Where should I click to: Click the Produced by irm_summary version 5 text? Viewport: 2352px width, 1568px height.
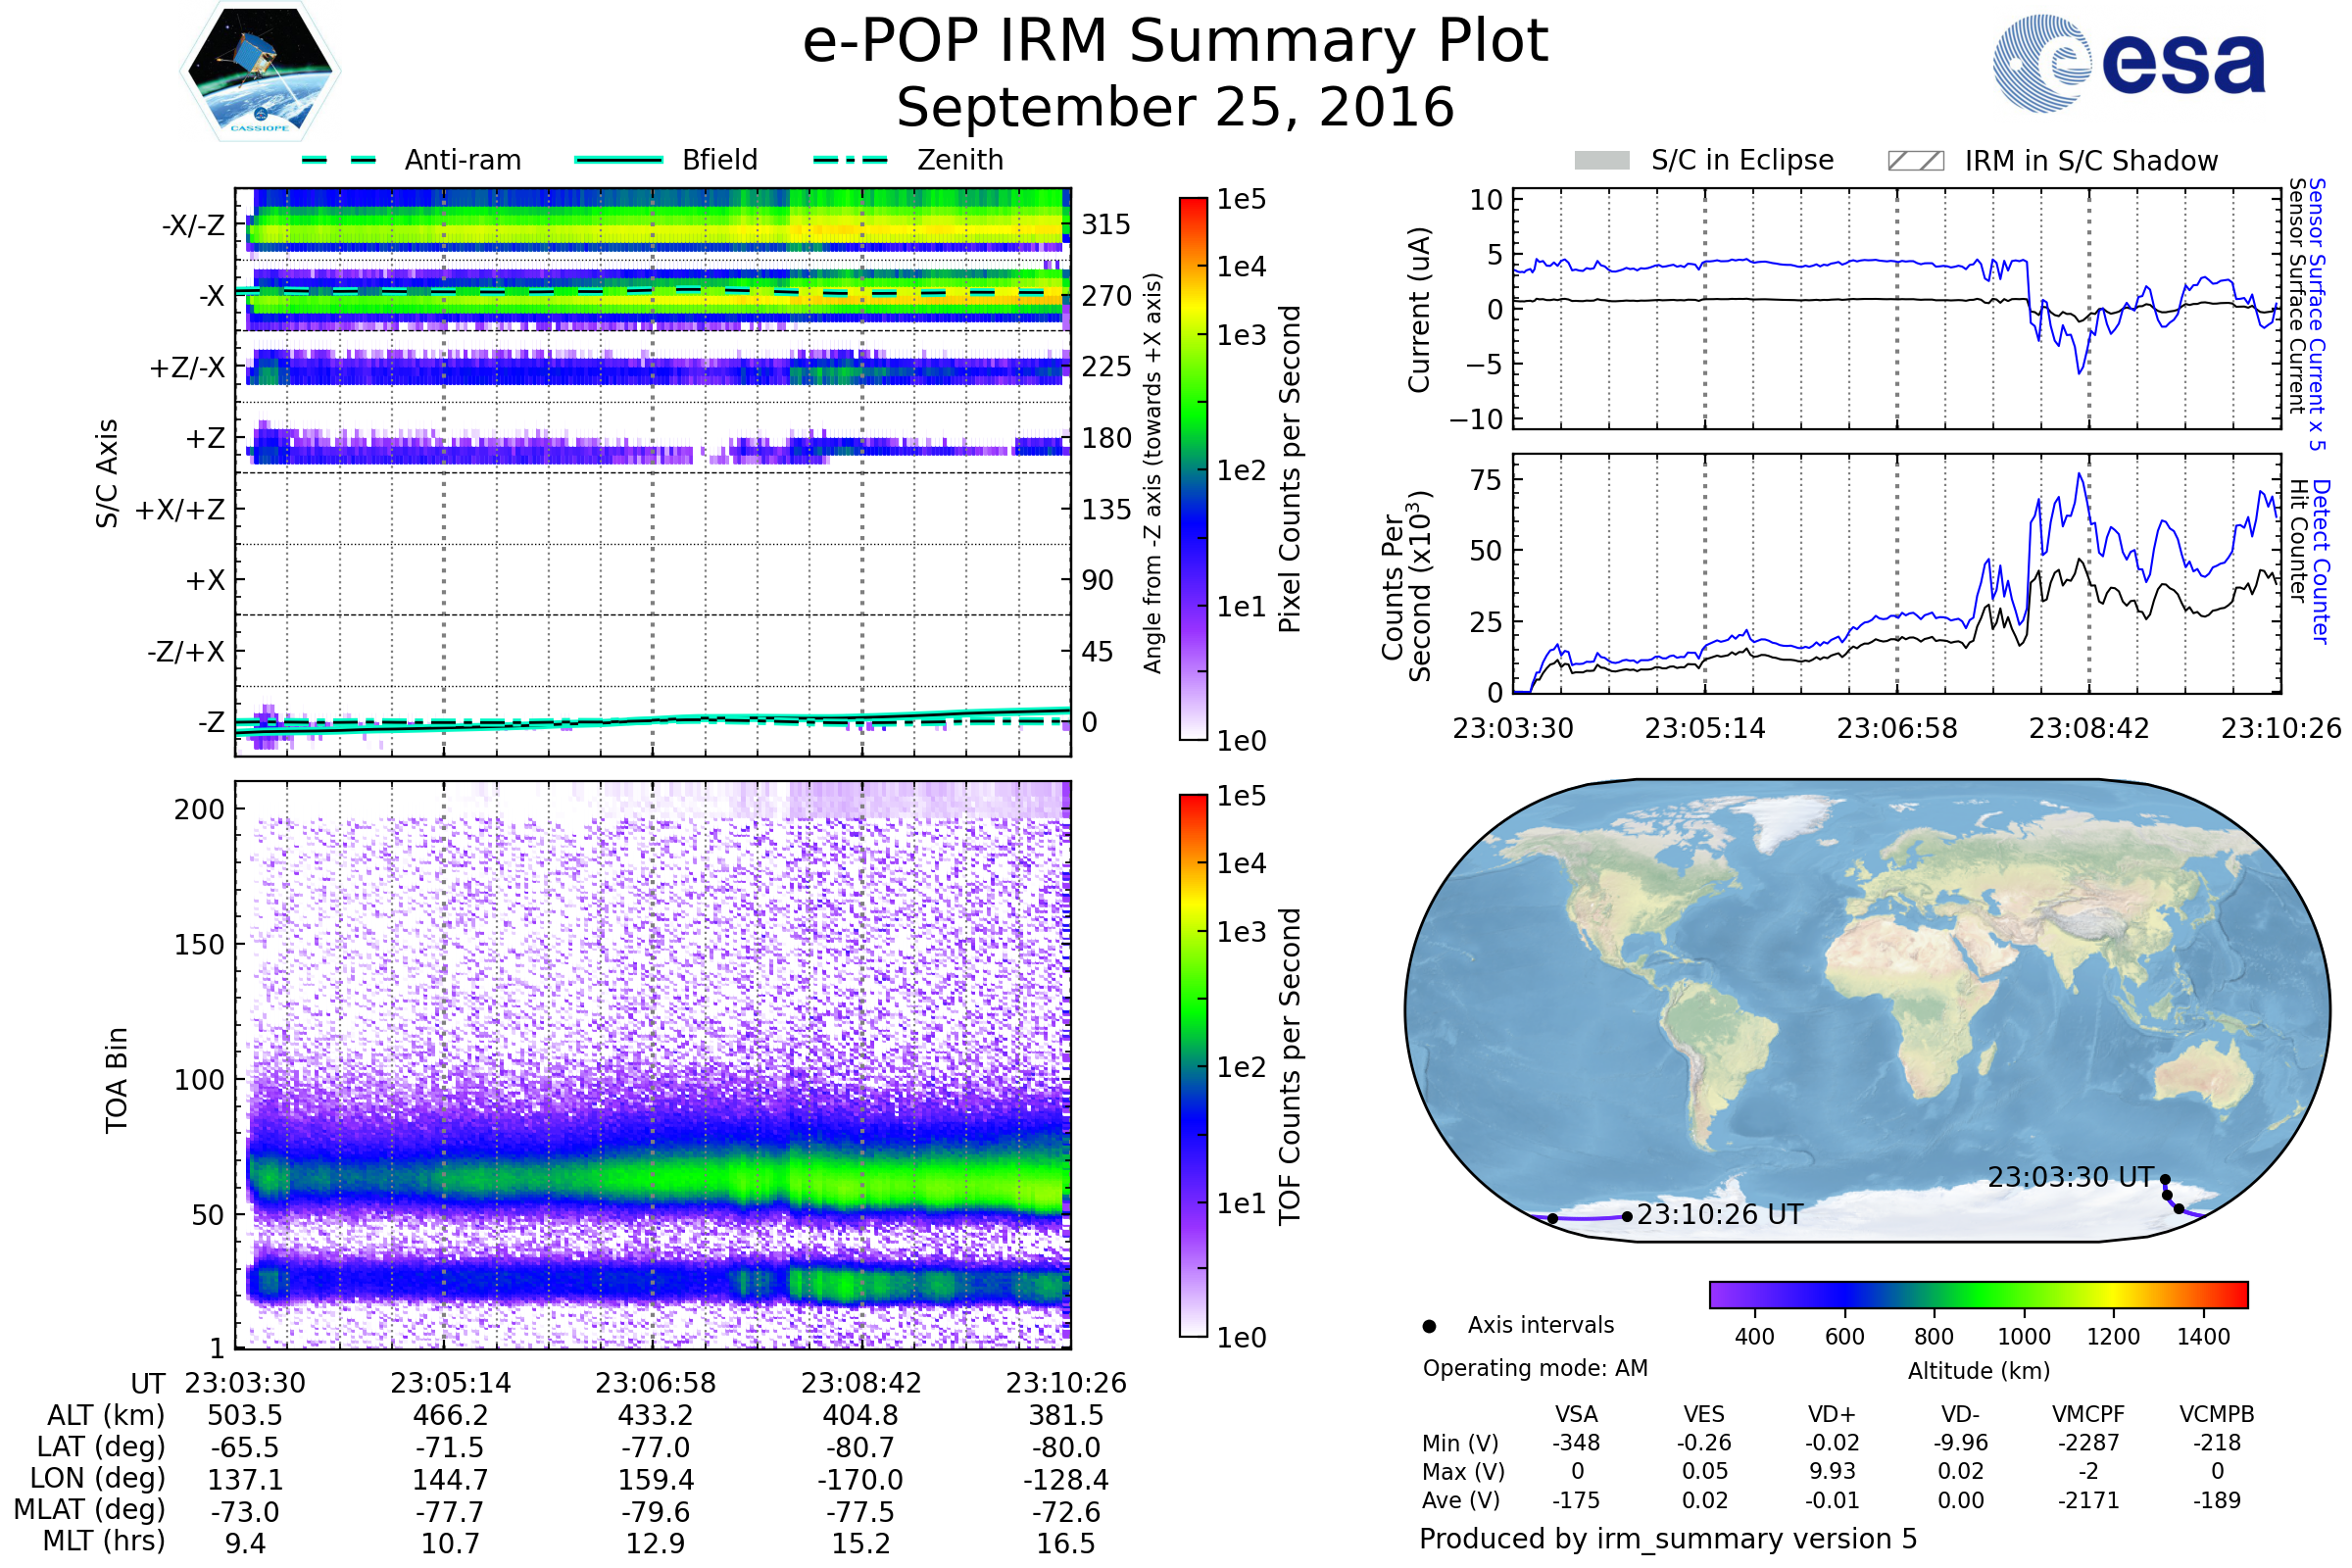1668,1539
